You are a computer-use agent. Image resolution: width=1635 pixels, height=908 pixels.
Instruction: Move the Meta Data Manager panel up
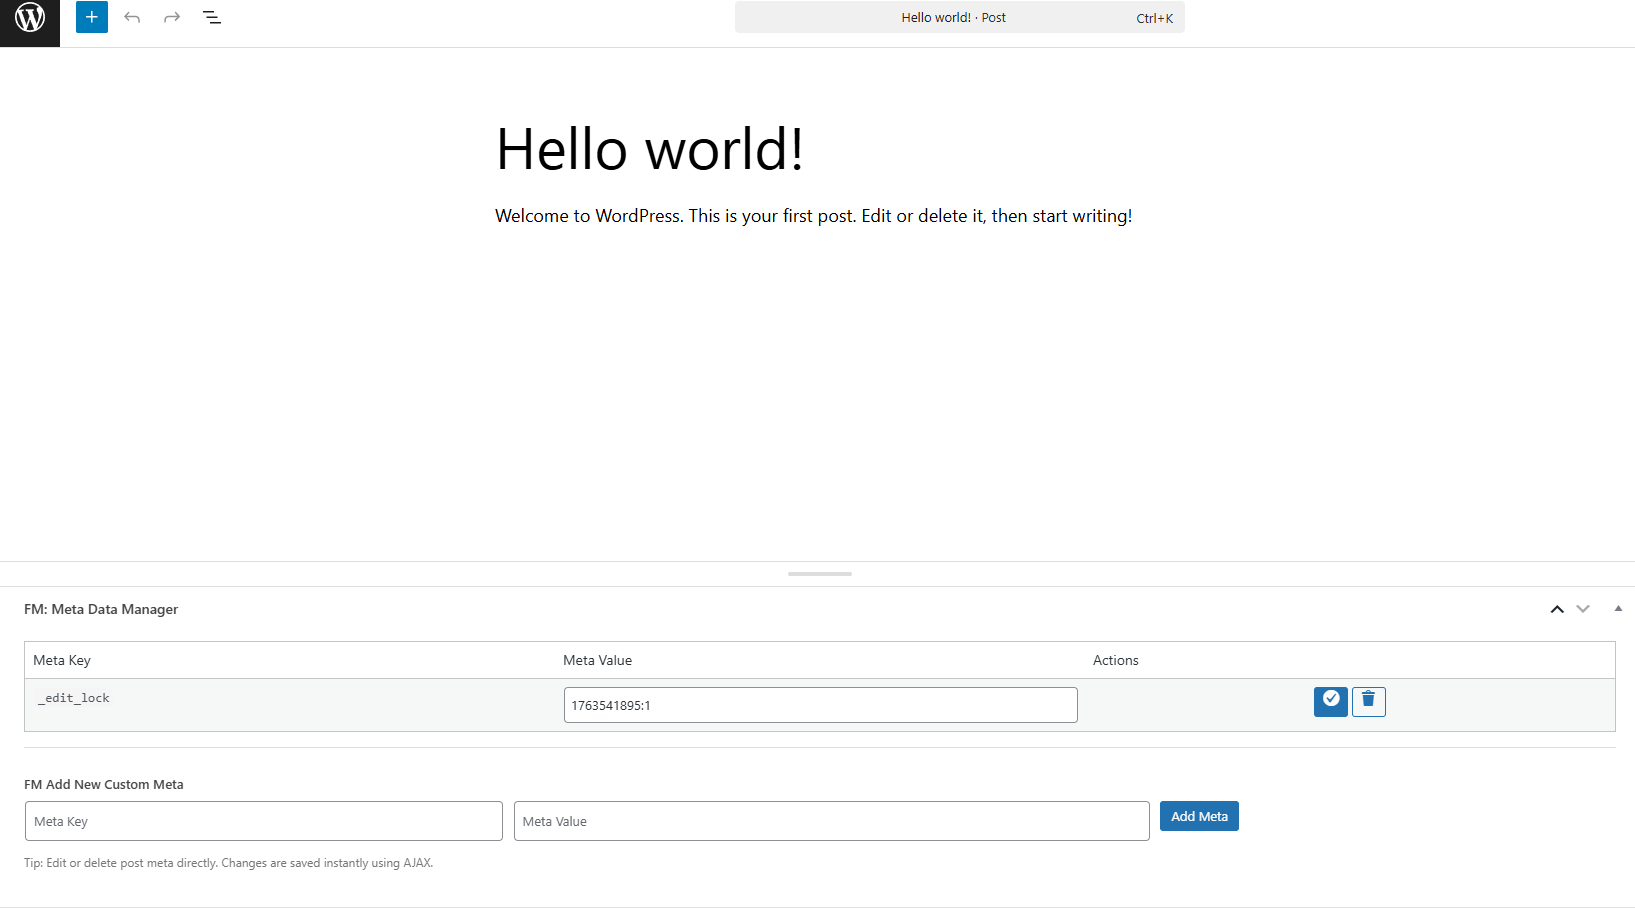click(1557, 609)
